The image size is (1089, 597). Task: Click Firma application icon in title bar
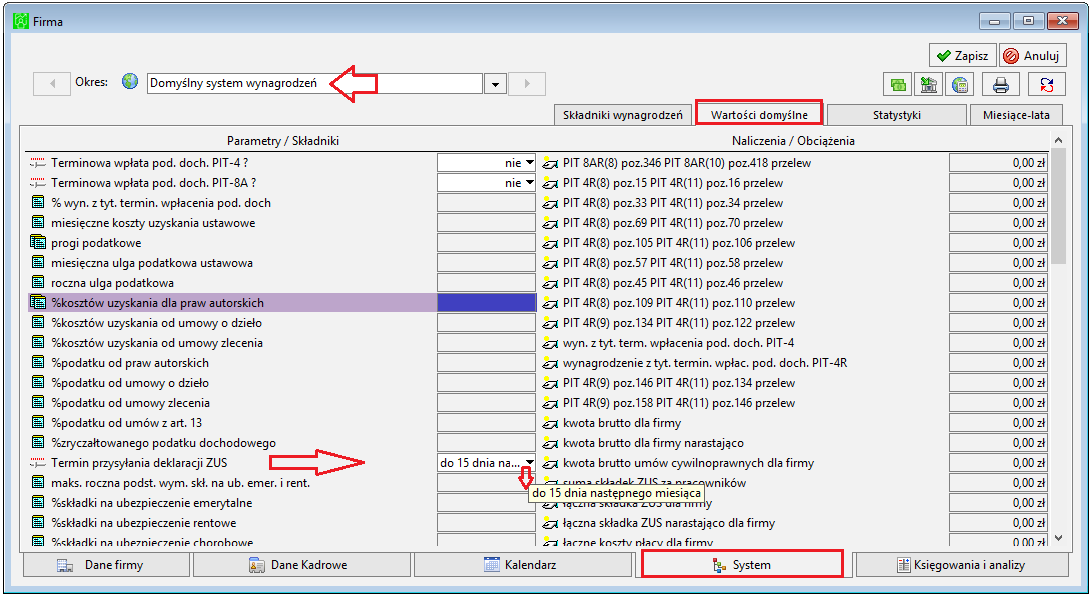pyautogui.click(x=21, y=21)
